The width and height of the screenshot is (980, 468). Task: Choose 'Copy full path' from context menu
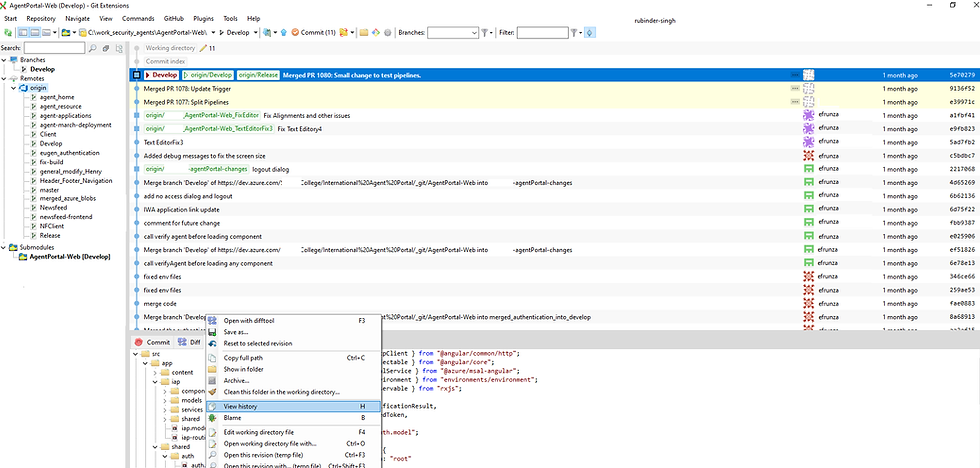pyautogui.click(x=293, y=358)
